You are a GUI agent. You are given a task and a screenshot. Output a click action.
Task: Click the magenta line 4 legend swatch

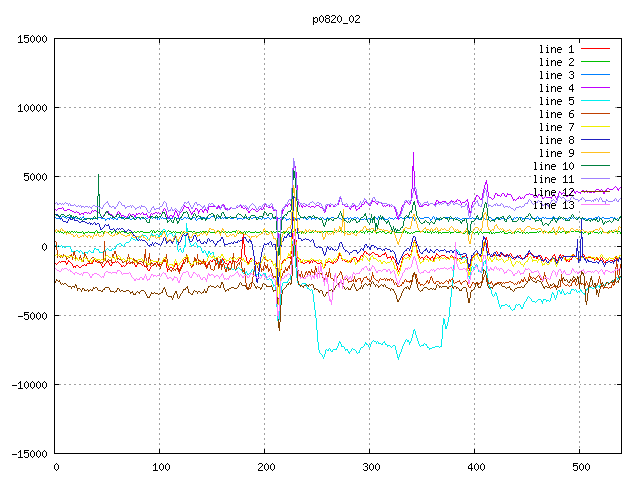click(594, 88)
